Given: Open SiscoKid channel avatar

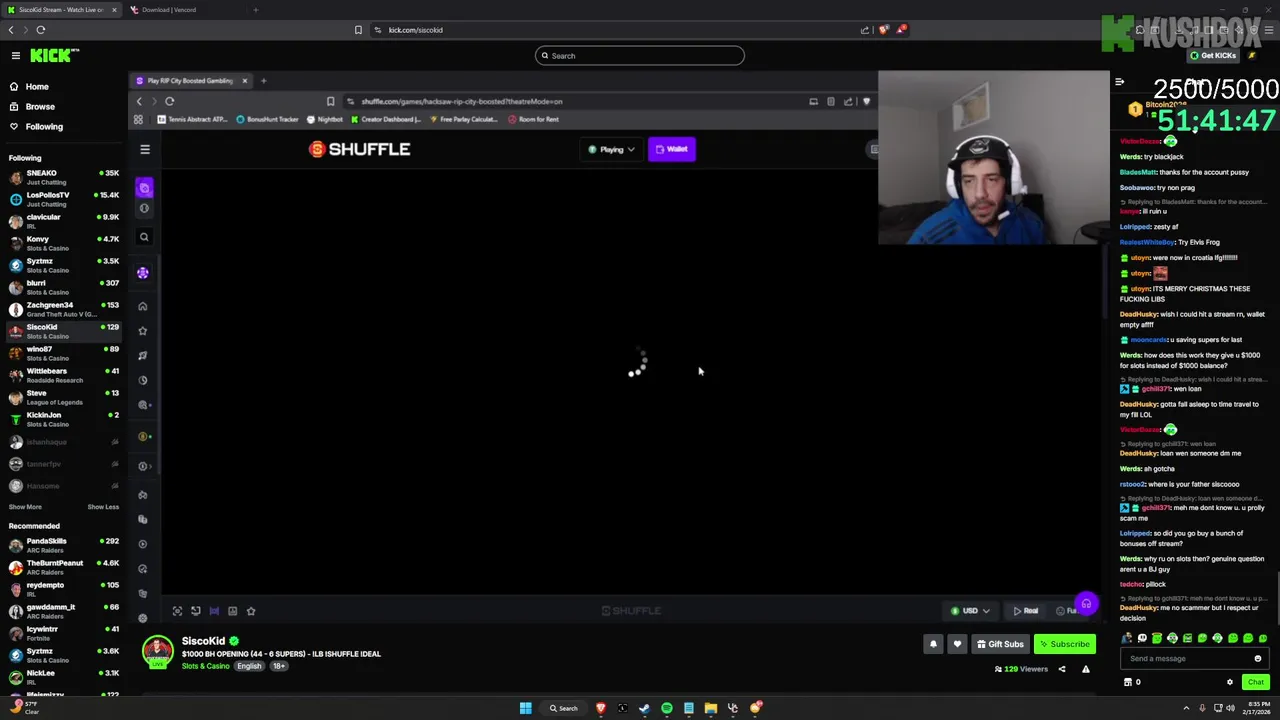Looking at the screenshot, I should tap(157, 652).
